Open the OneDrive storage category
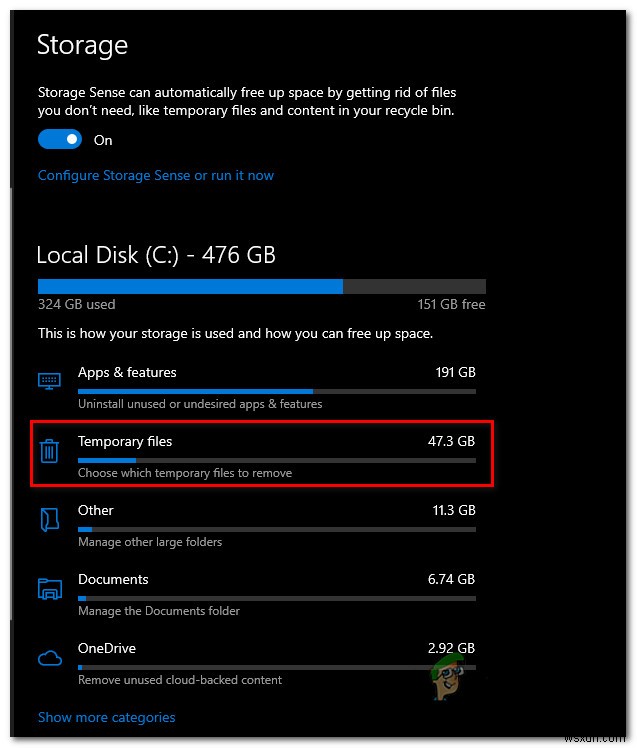This screenshot has height=748, width=637. tap(106, 648)
